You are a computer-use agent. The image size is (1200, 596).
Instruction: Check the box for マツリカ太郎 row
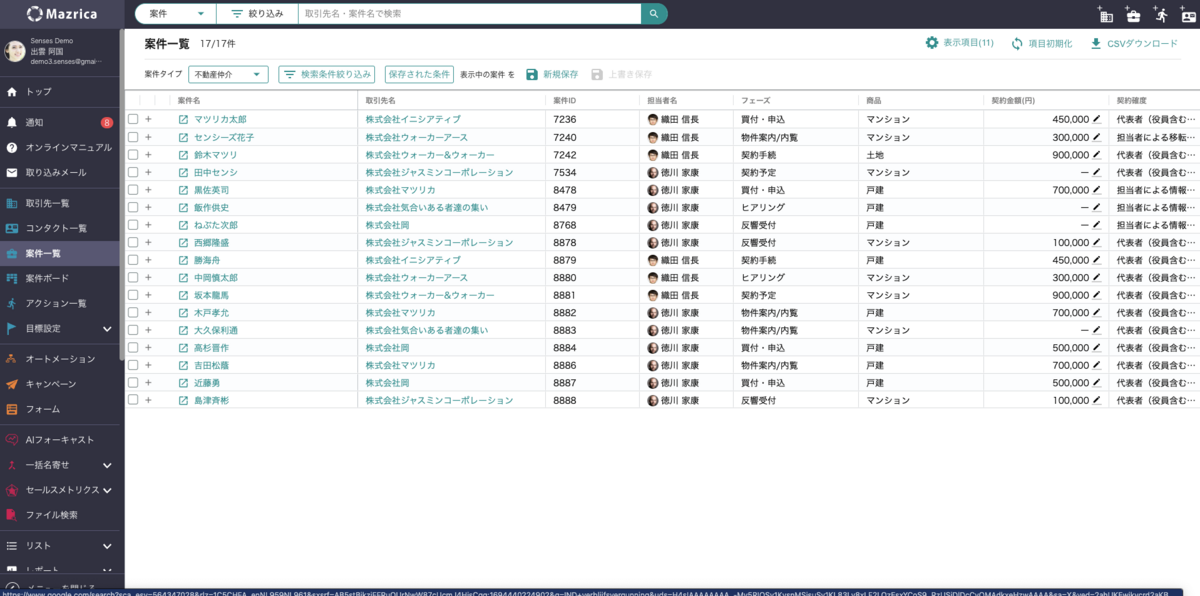tap(133, 120)
